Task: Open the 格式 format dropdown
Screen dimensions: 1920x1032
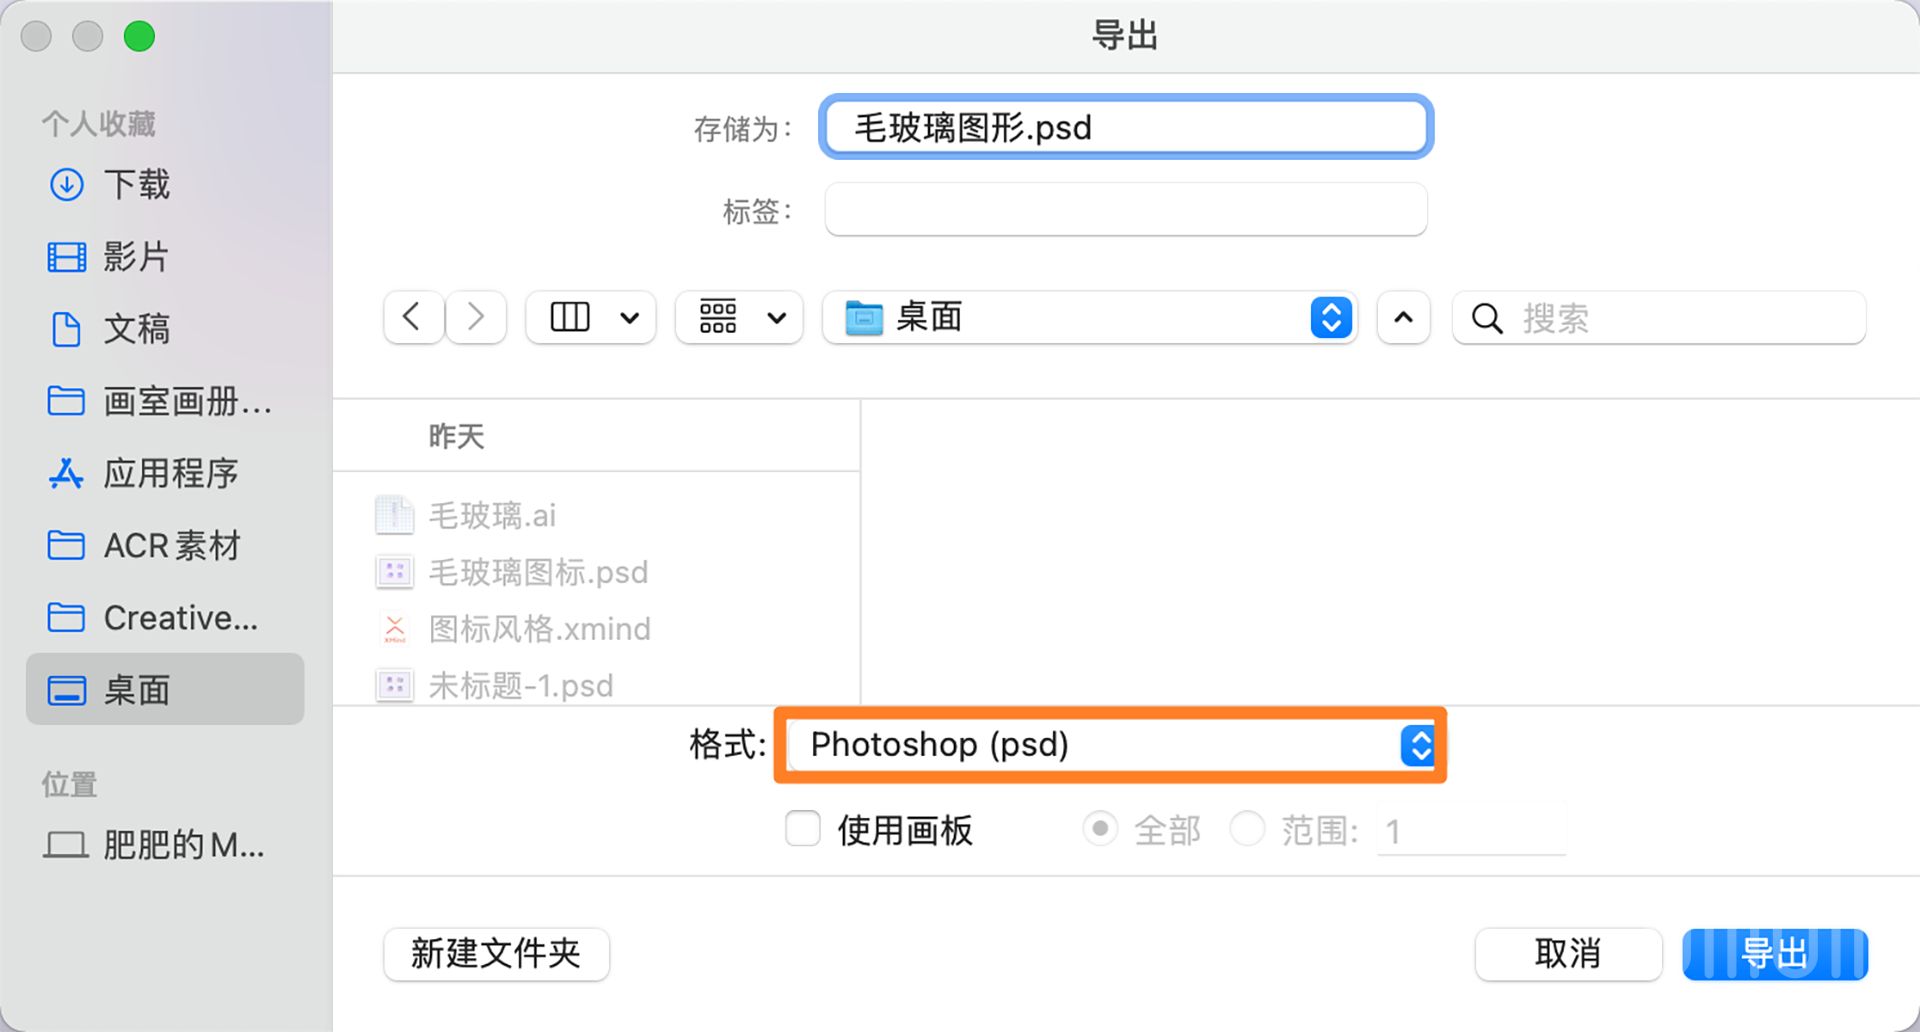Action: point(1418,745)
